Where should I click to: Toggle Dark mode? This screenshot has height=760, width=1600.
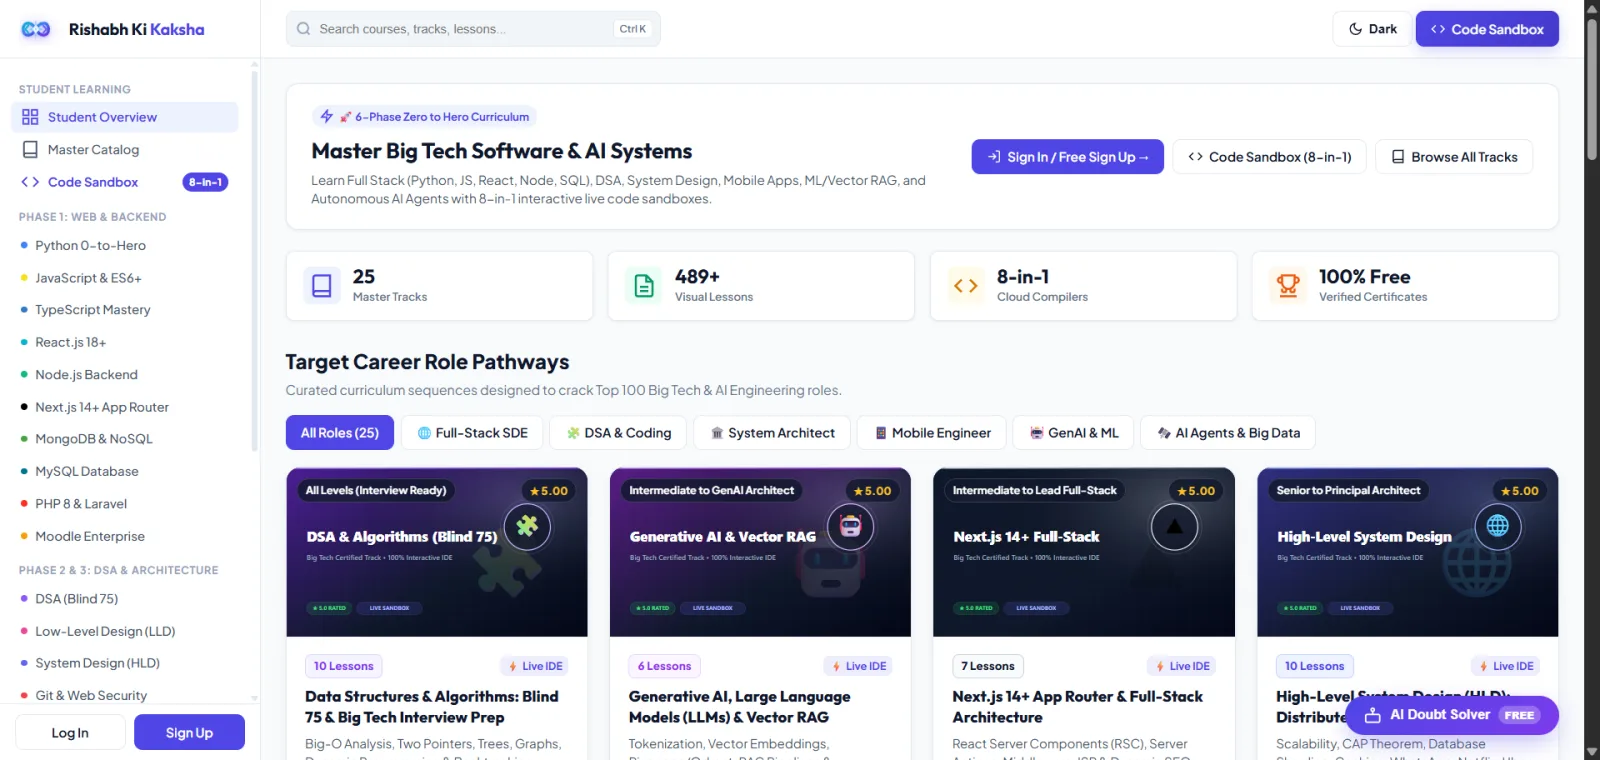coord(1372,29)
